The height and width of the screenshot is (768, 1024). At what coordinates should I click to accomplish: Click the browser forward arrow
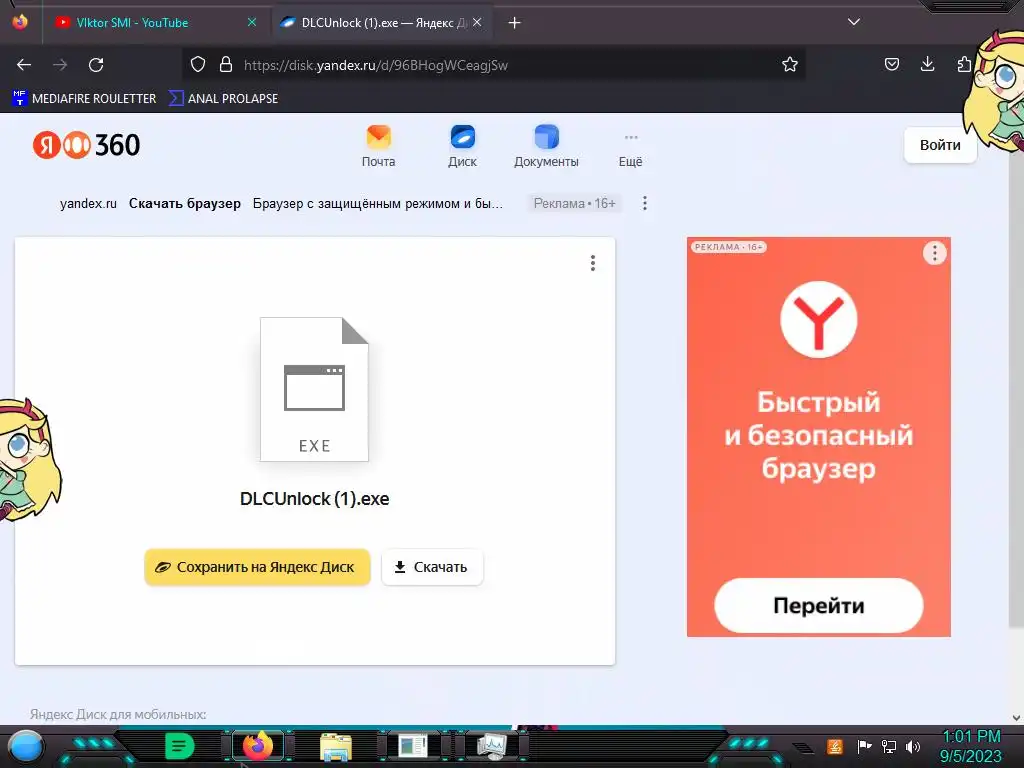coord(60,65)
